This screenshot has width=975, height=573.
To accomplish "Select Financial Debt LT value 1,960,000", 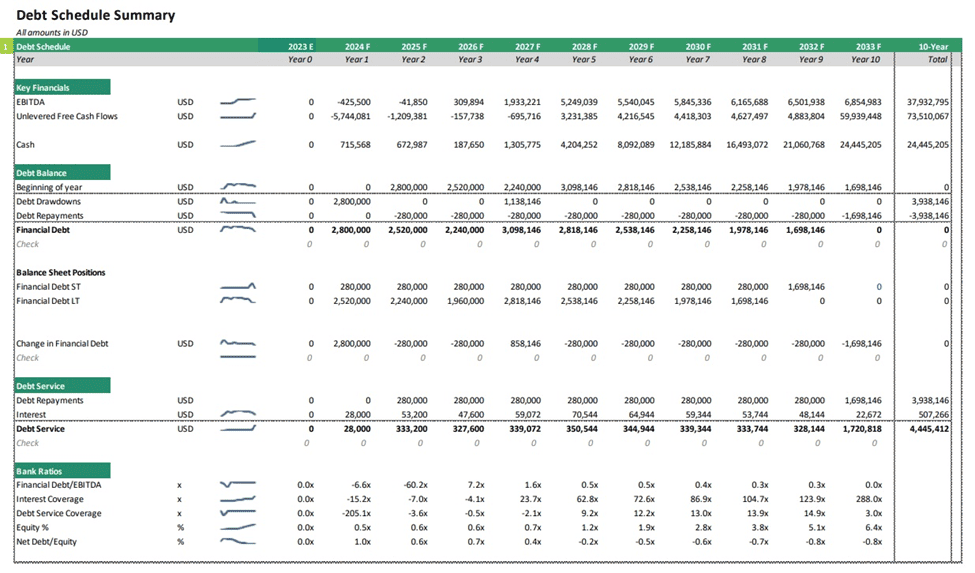I will tap(465, 301).
